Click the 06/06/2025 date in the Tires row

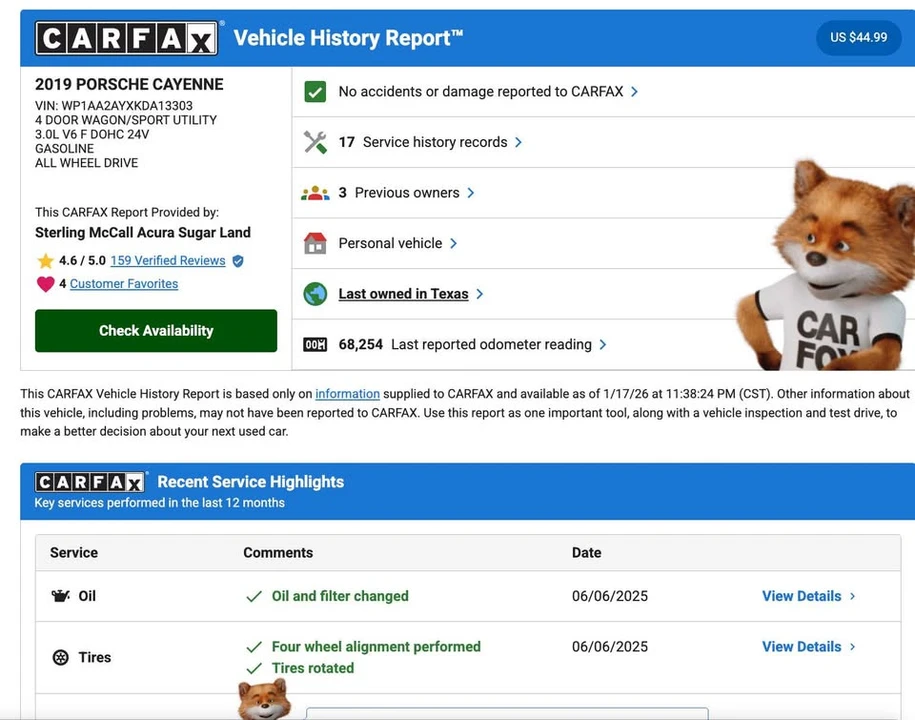[610, 647]
